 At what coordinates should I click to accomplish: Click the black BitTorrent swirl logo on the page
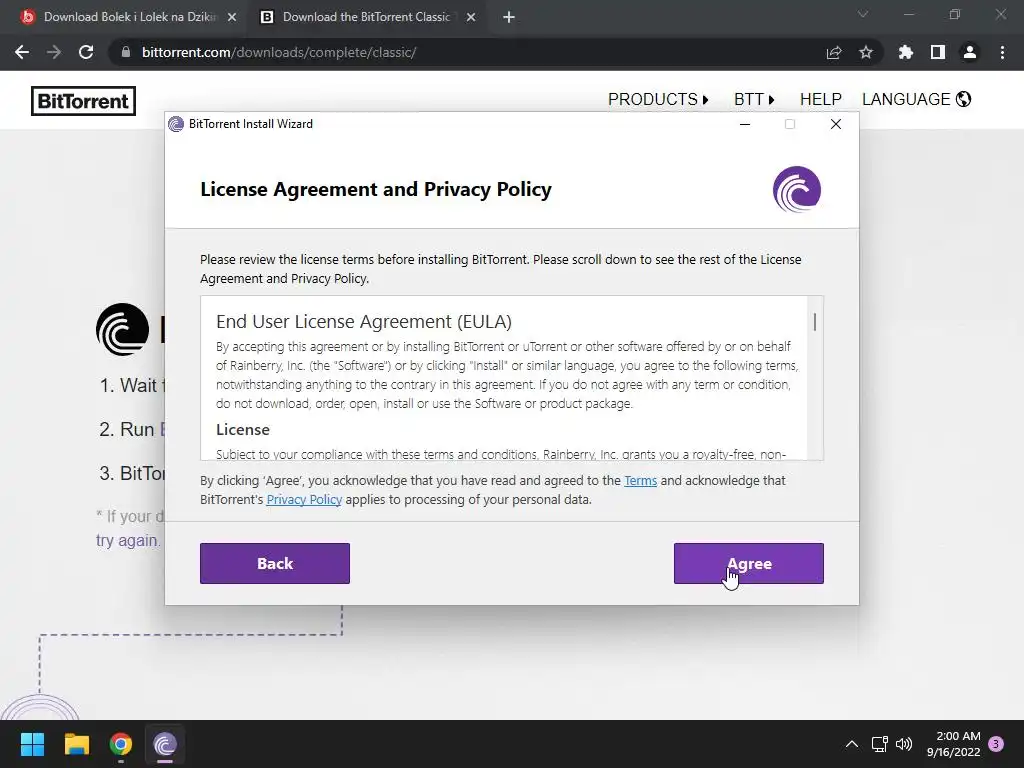tap(122, 329)
